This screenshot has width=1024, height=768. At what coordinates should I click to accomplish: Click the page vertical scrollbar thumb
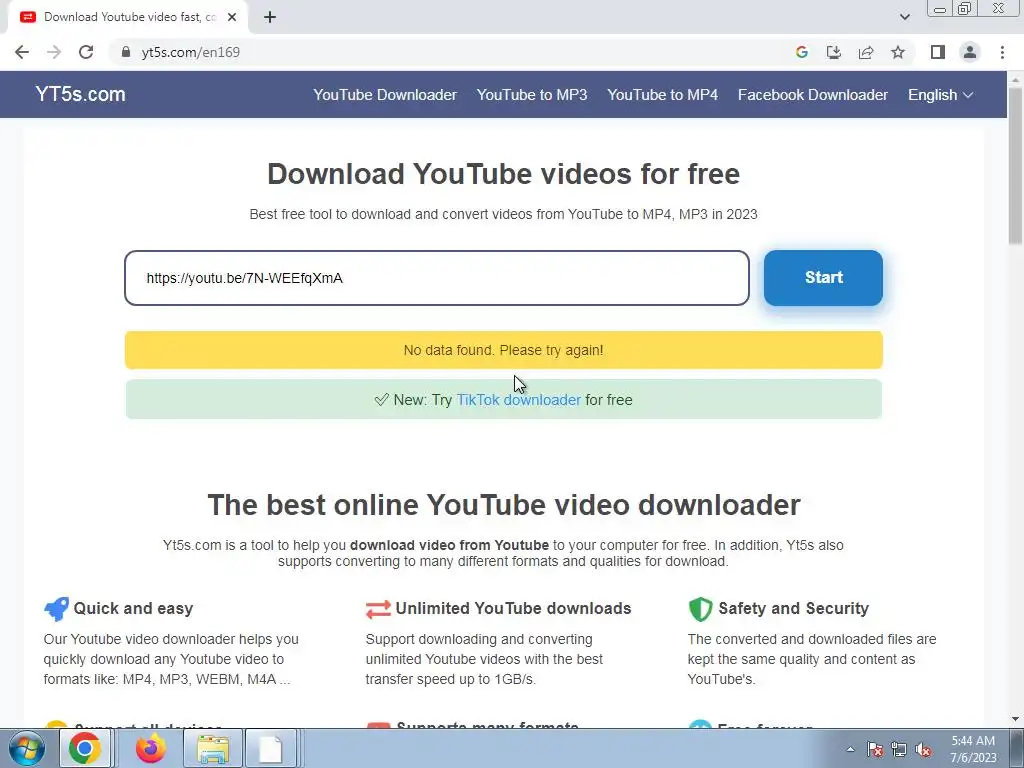1016,167
